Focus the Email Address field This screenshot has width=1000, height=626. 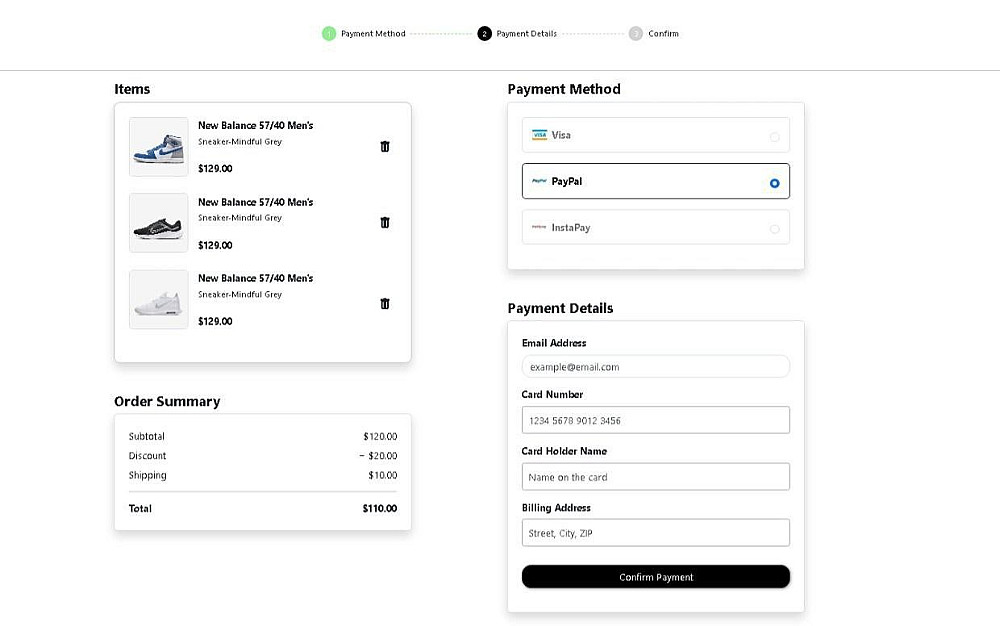pos(655,367)
